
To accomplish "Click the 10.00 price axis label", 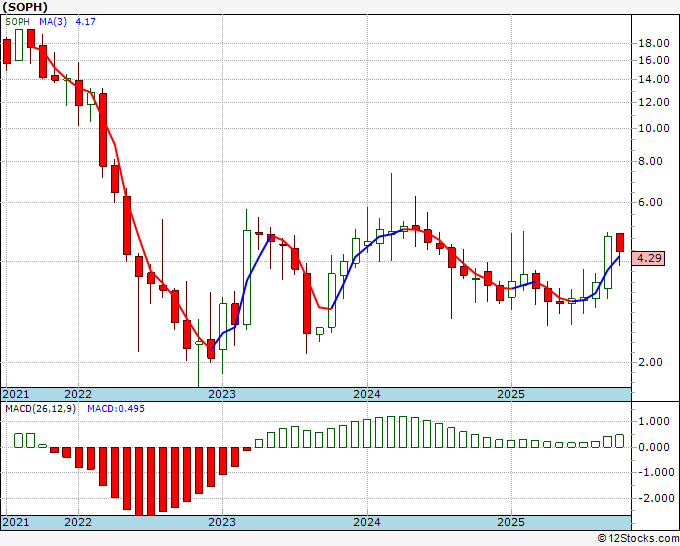I will (x=654, y=128).
